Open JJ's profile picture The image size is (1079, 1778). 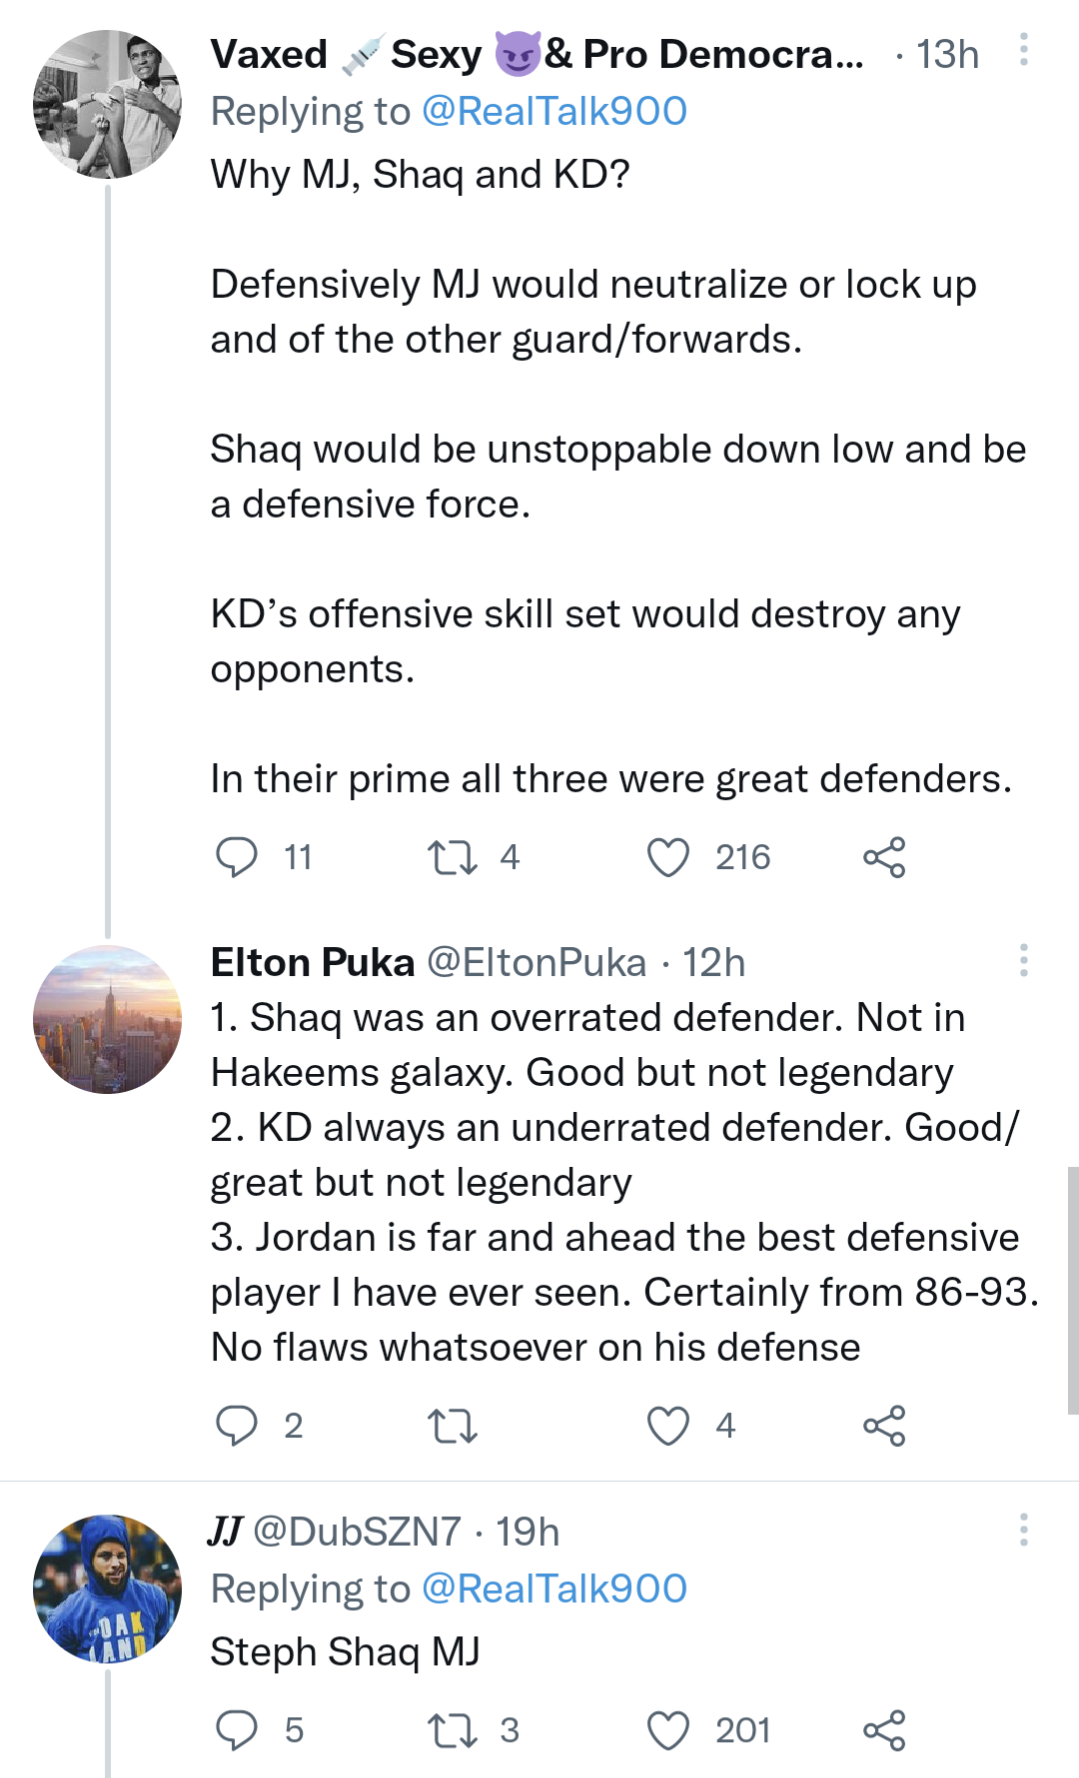pyautogui.click(x=107, y=1588)
